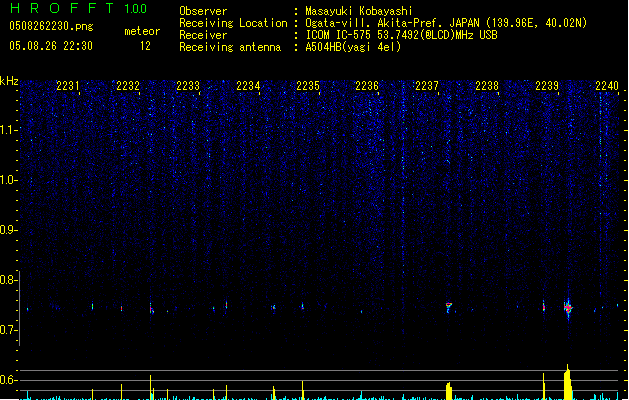Click the 0.6 kHz axis label
Viewport: 629px width, 400px height.
(x=8, y=380)
